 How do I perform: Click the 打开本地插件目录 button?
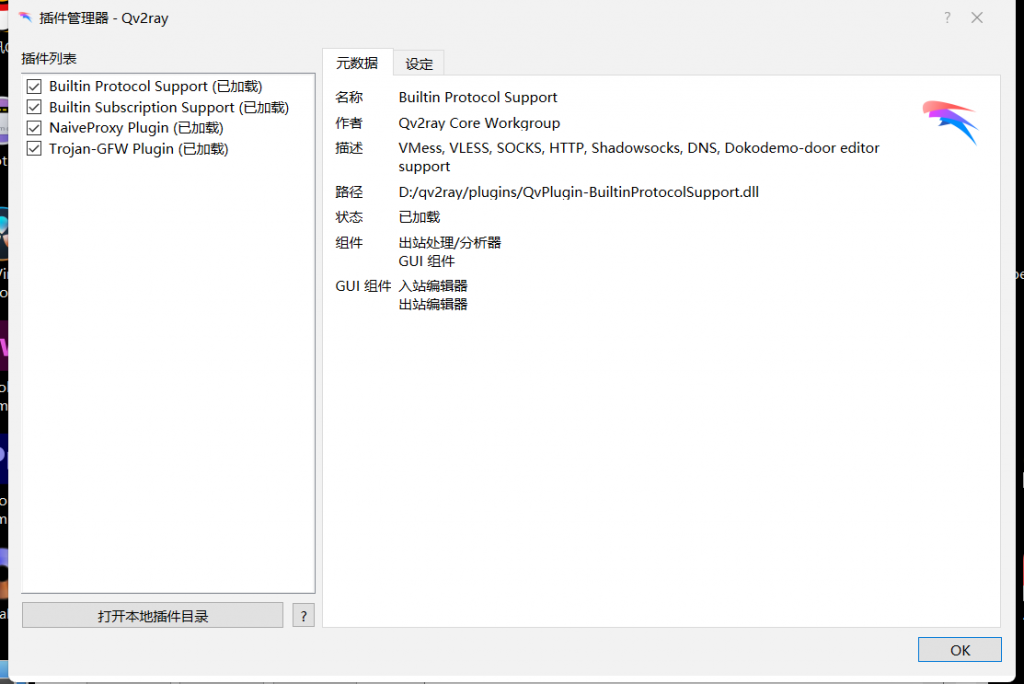point(152,616)
